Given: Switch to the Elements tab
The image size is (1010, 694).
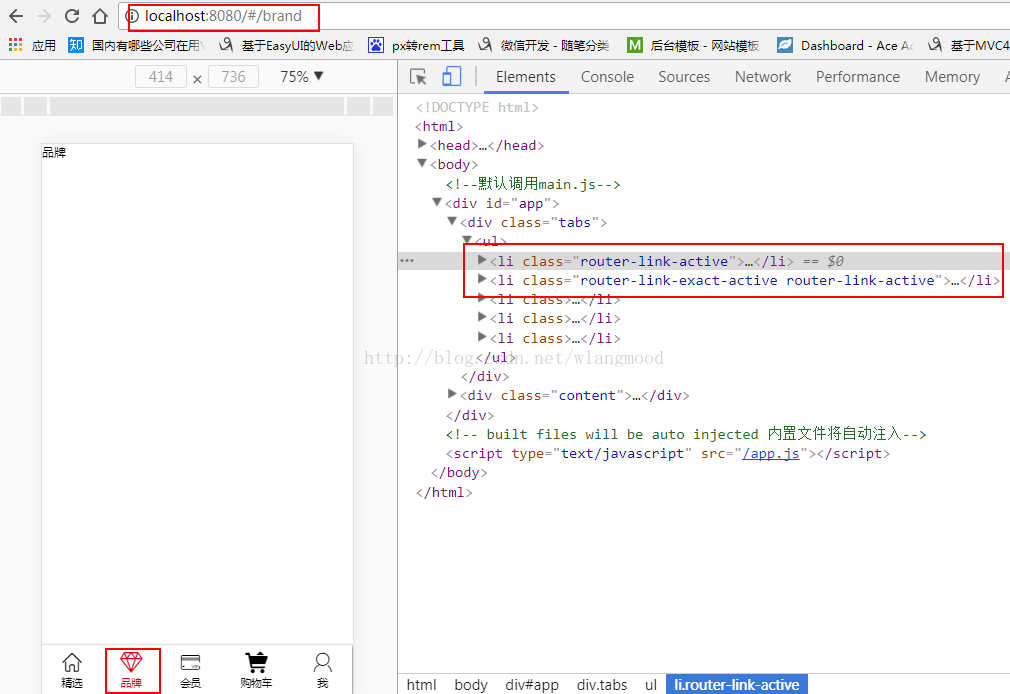Looking at the screenshot, I should [x=526, y=77].
